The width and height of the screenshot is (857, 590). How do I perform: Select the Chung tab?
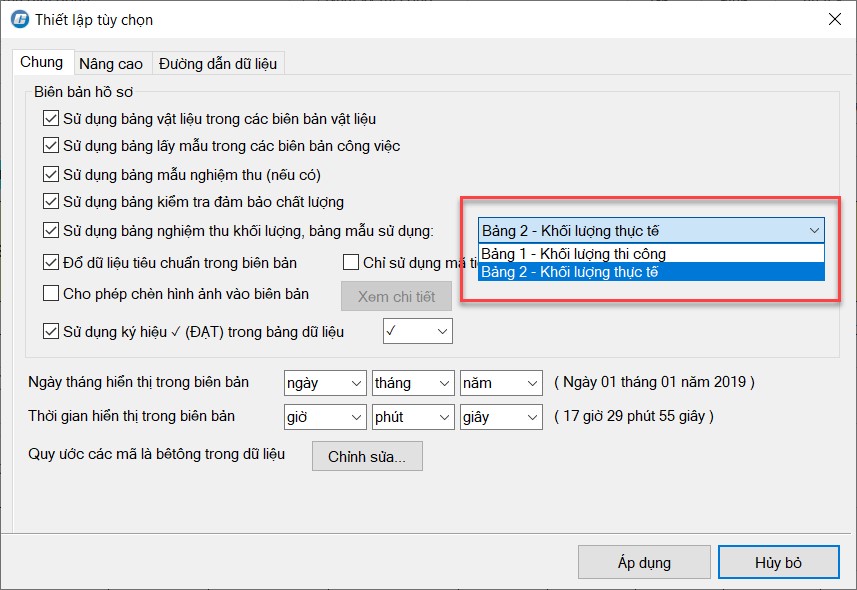click(x=42, y=62)
